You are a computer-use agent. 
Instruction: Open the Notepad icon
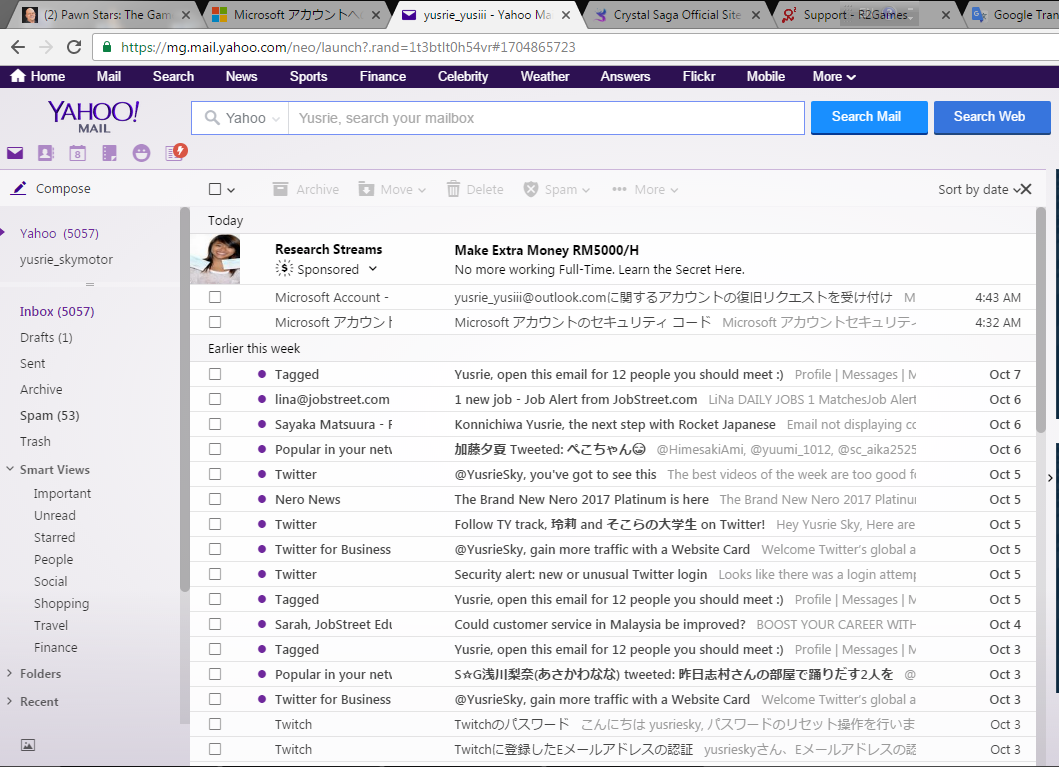pyautogui.click(x=110, y=153)
